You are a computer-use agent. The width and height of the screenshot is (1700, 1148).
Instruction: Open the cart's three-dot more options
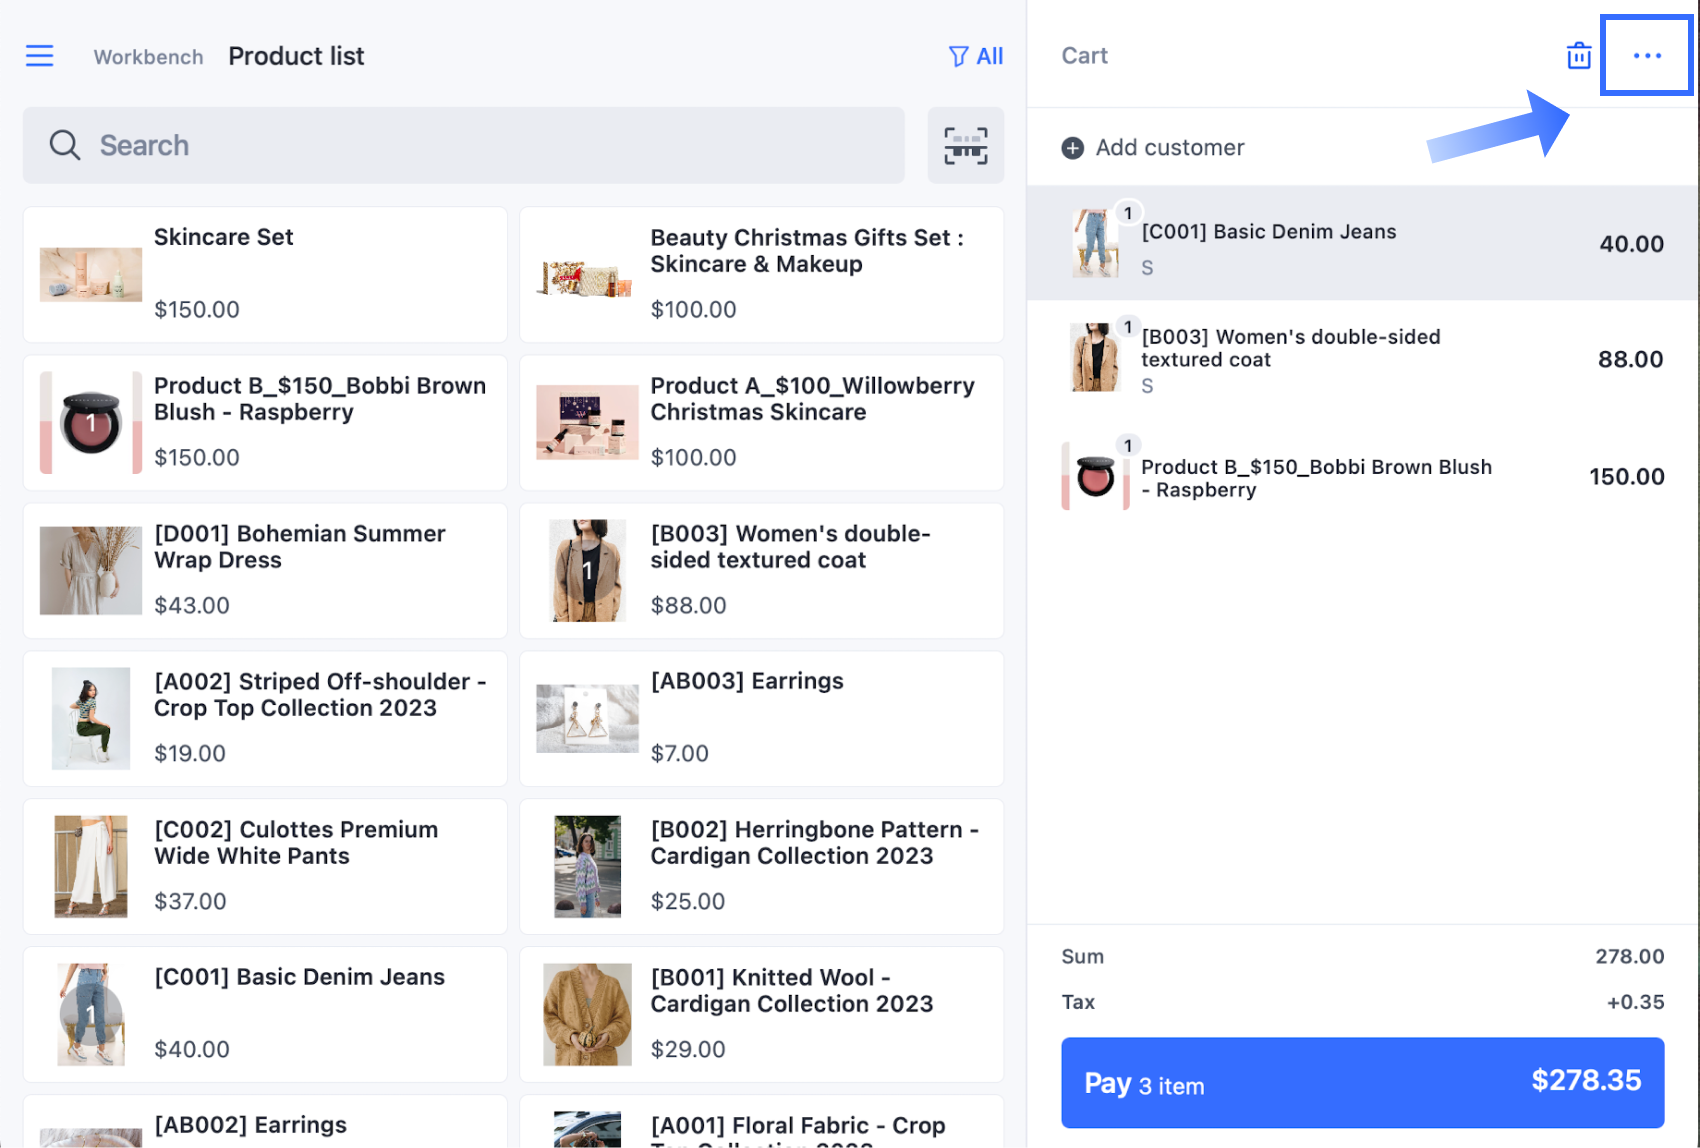point(1647,56)
